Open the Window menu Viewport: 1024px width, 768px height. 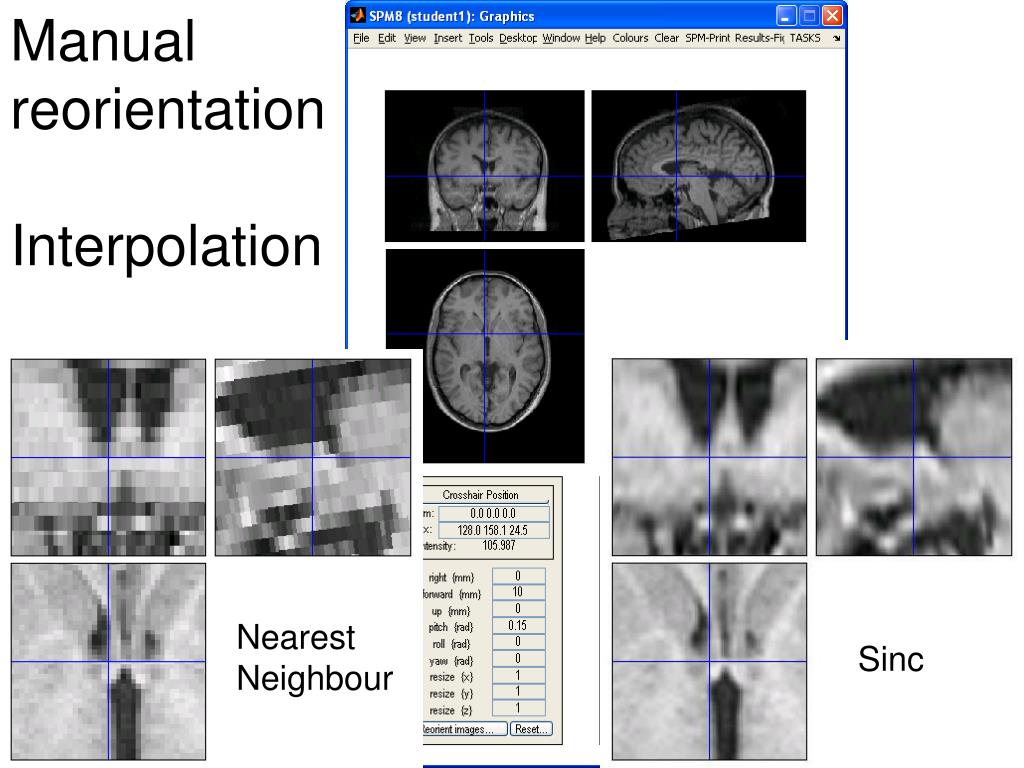561,38
